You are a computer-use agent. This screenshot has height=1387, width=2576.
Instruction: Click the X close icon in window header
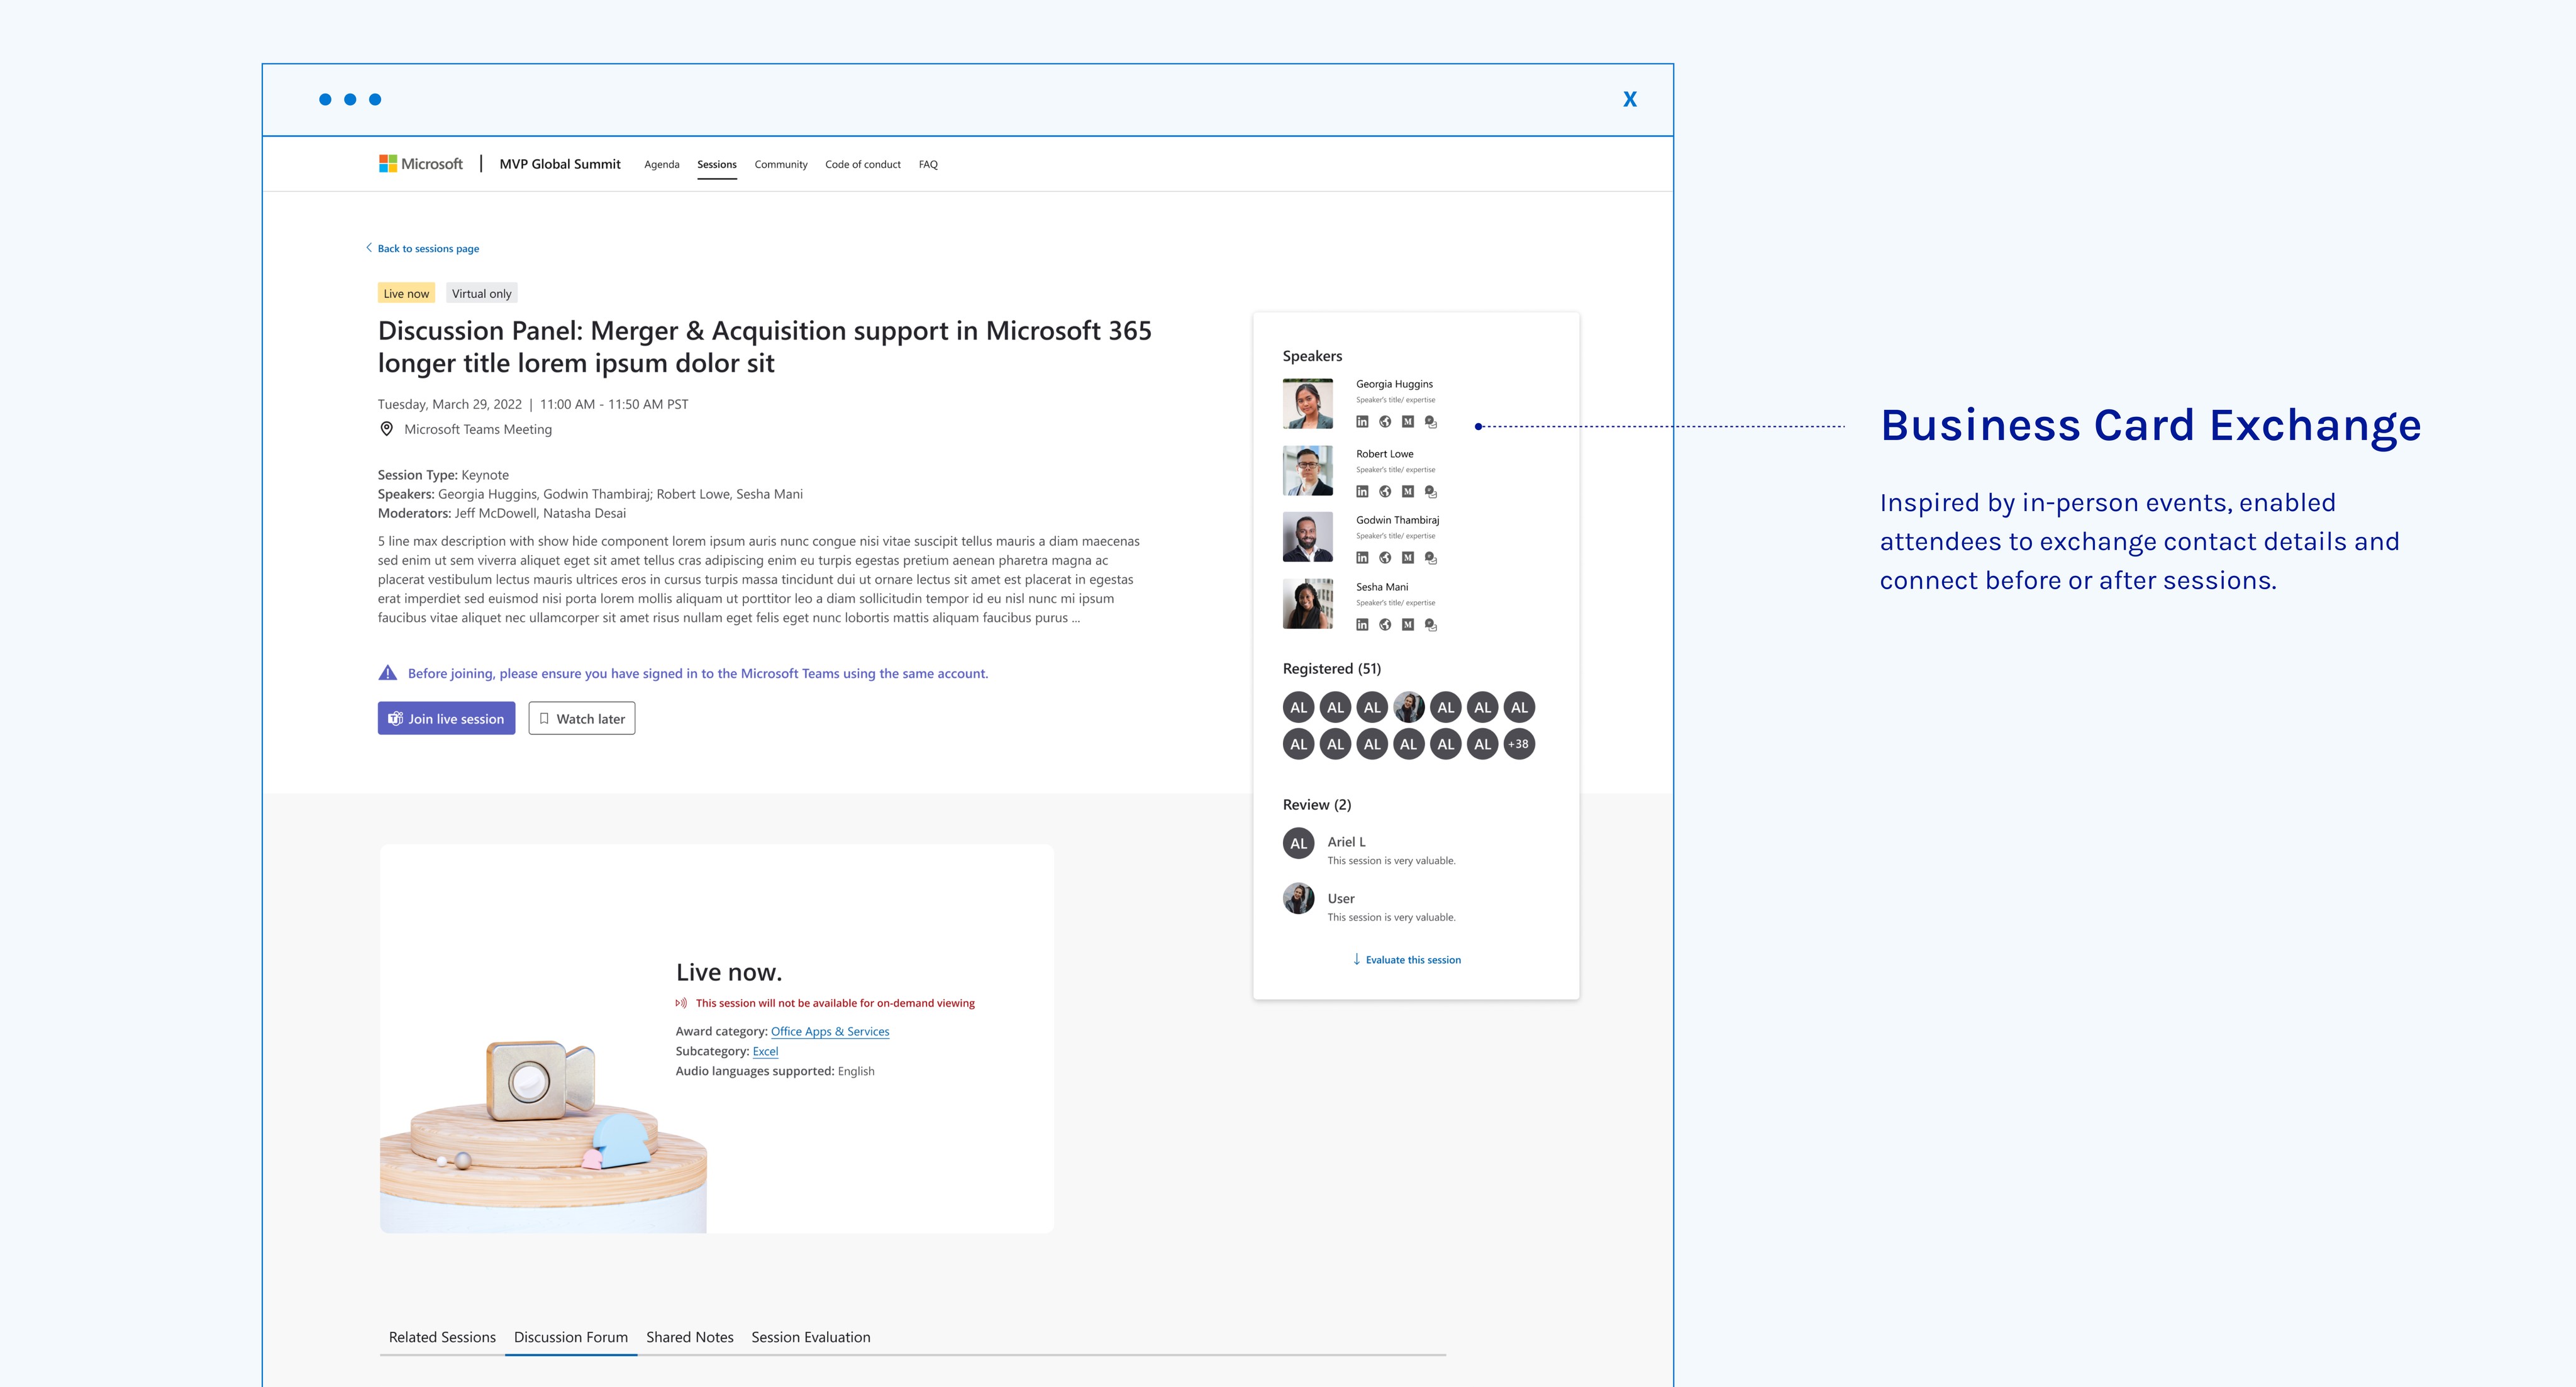[x=1630, y=99]
